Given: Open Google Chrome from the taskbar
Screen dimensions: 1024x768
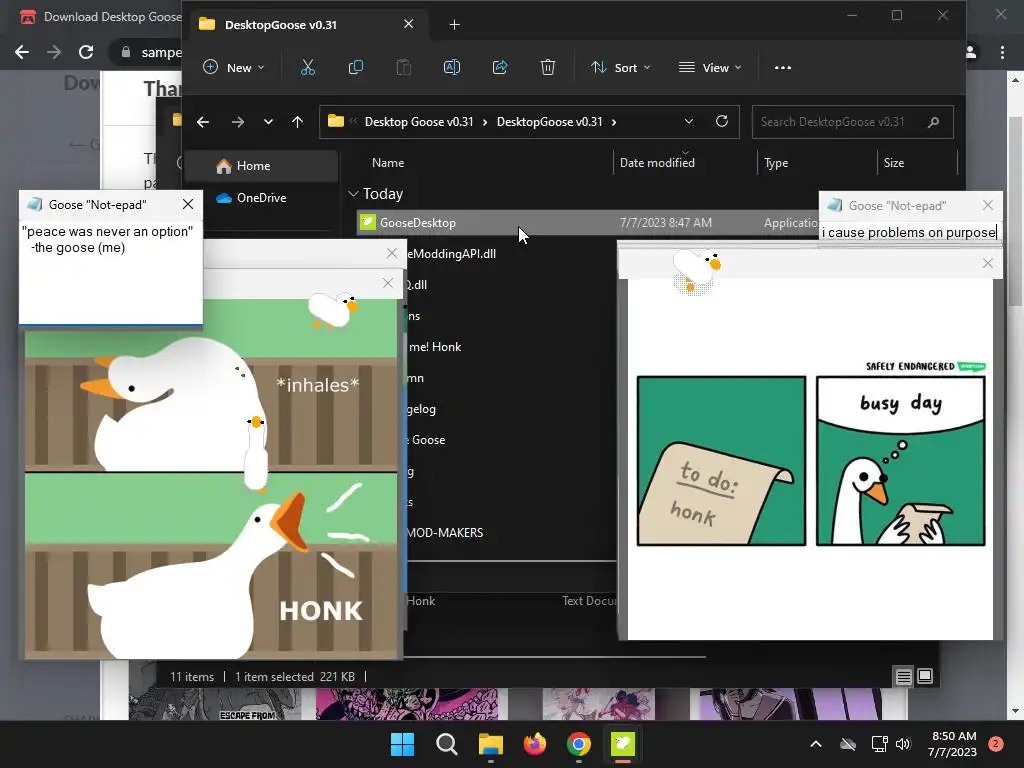Looking at the screenshot, I should pyautogui.click(x=579, y=744).
